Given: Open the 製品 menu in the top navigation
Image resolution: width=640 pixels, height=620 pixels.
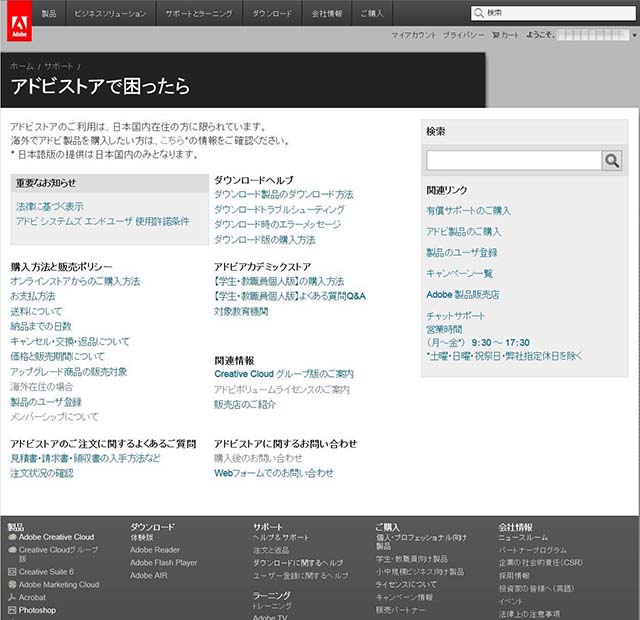Looking at the screenshot, I should point(48,13).
